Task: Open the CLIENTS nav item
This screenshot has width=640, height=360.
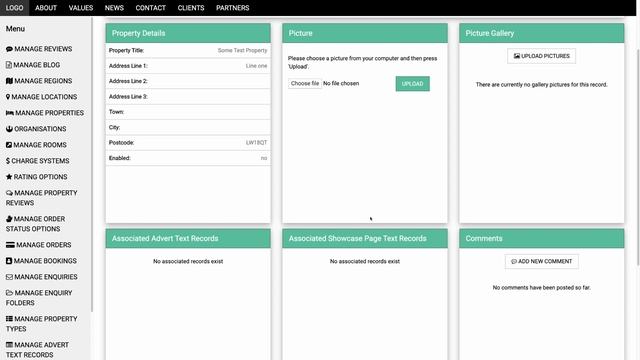Action: [191, 8]
